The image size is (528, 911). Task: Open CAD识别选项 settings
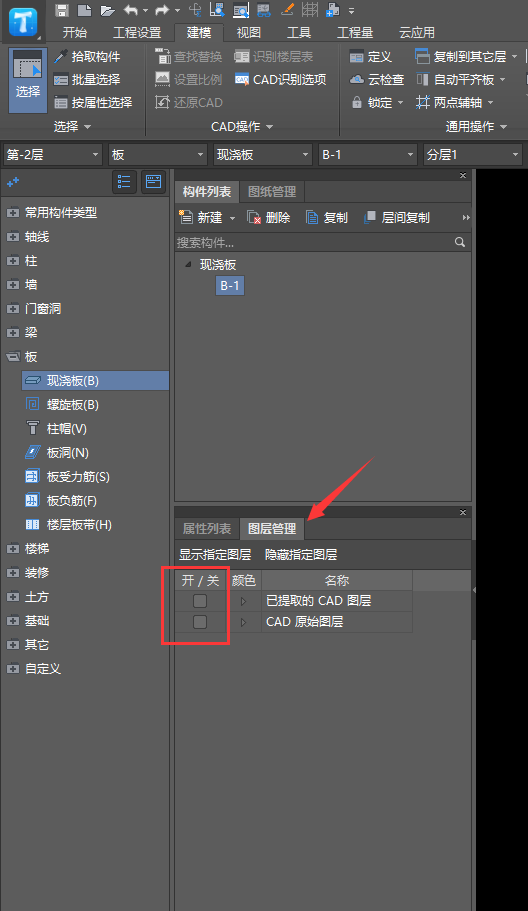(x=281, y=80)
